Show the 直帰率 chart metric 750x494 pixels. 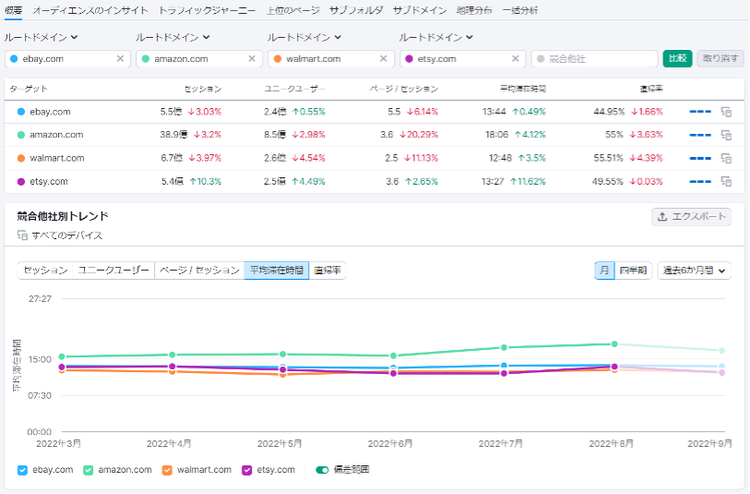327,270
